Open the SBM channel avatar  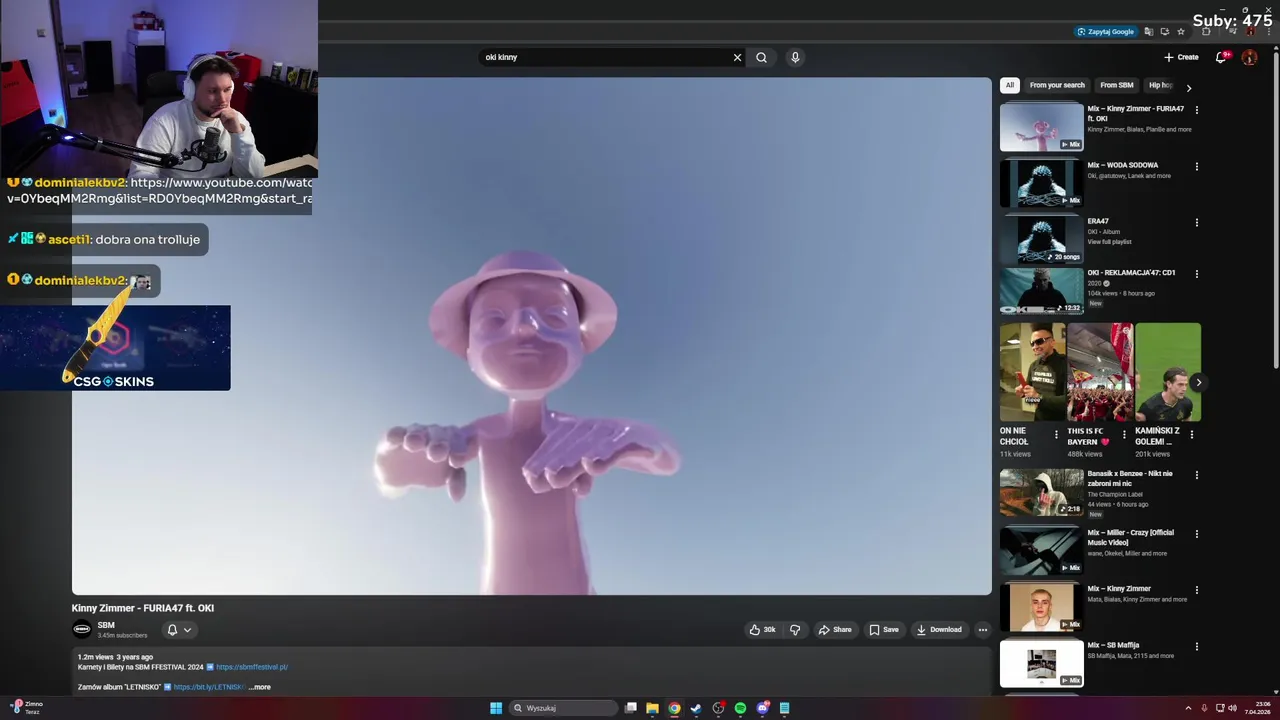pos(82,629)
